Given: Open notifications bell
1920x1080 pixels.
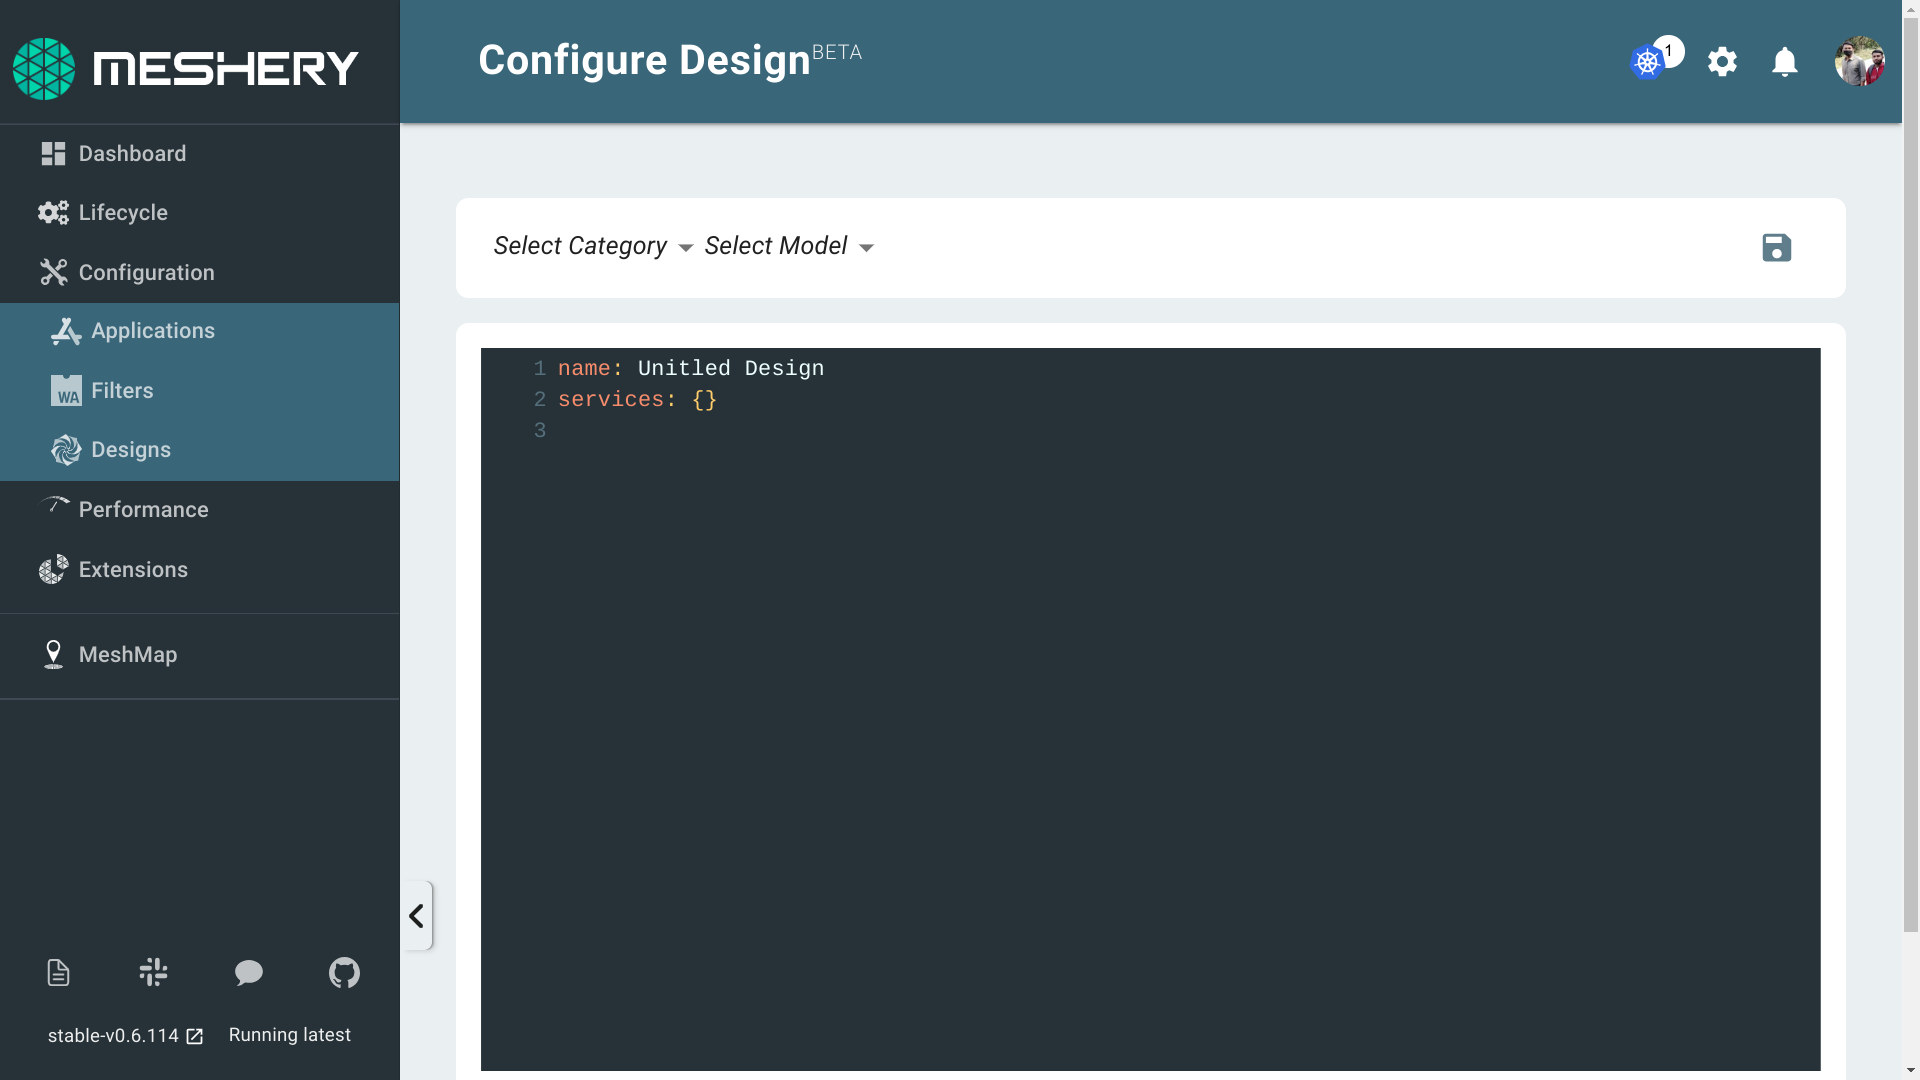Looking at the screenshot, I should point(1784,62).
